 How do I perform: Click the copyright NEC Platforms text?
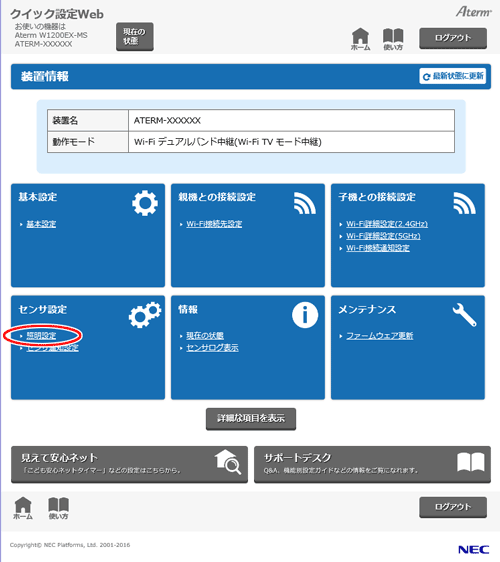70,545
